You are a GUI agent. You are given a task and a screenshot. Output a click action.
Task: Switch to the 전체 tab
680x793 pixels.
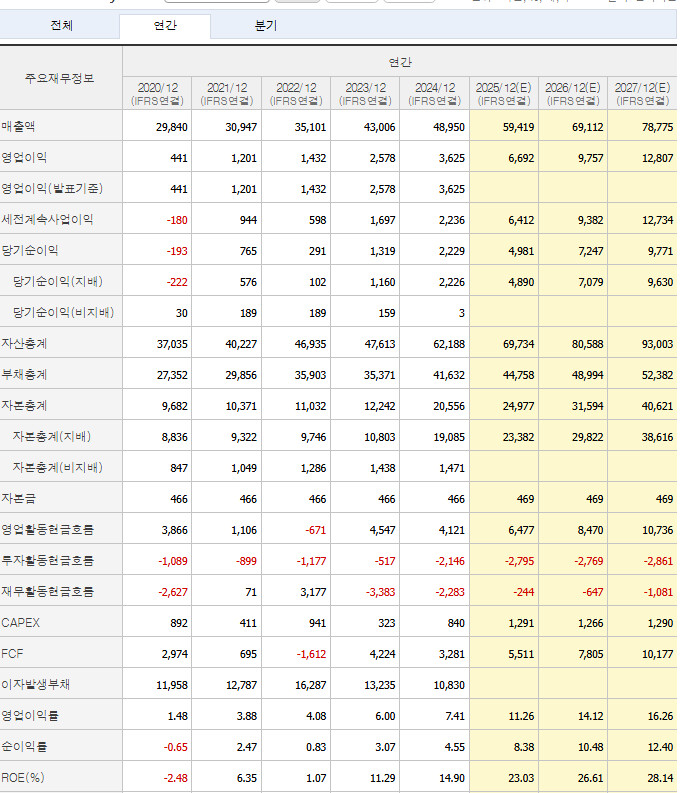61,25
